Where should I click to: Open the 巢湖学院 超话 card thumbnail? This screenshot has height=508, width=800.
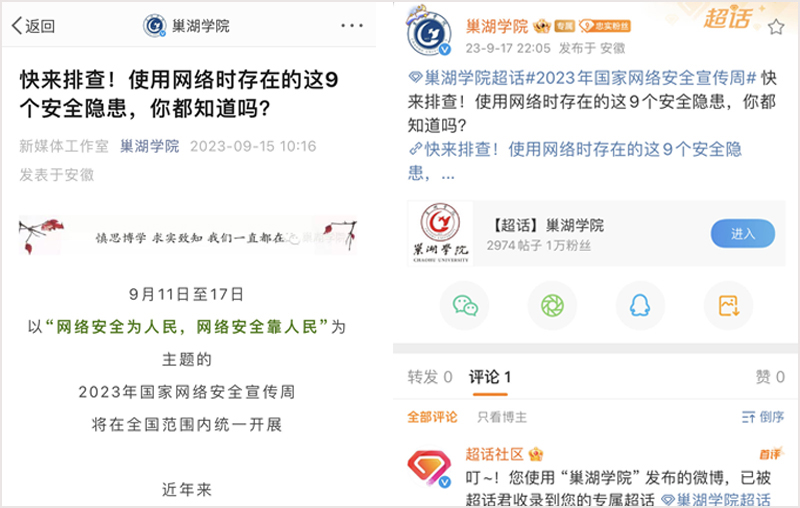pos(440,234)
